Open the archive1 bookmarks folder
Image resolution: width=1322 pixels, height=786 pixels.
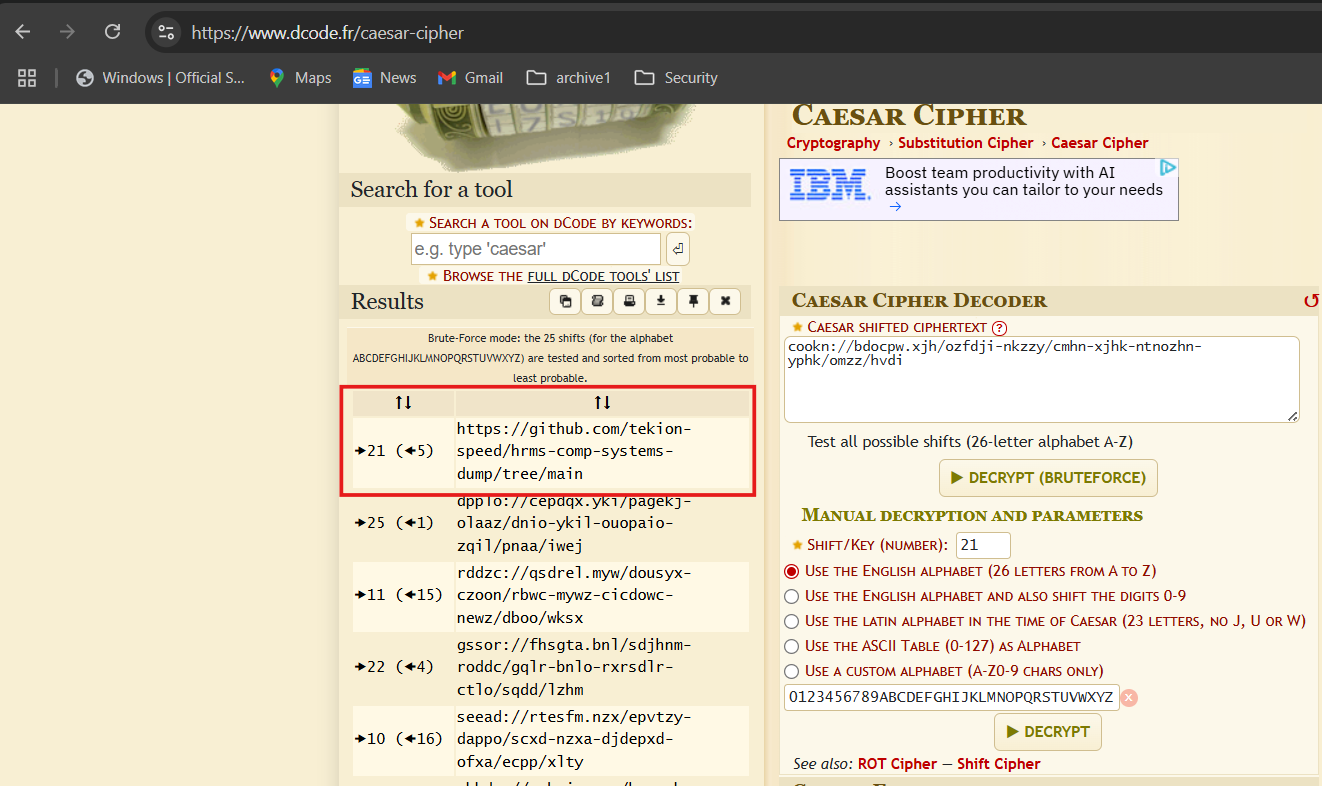coord(569,78)
